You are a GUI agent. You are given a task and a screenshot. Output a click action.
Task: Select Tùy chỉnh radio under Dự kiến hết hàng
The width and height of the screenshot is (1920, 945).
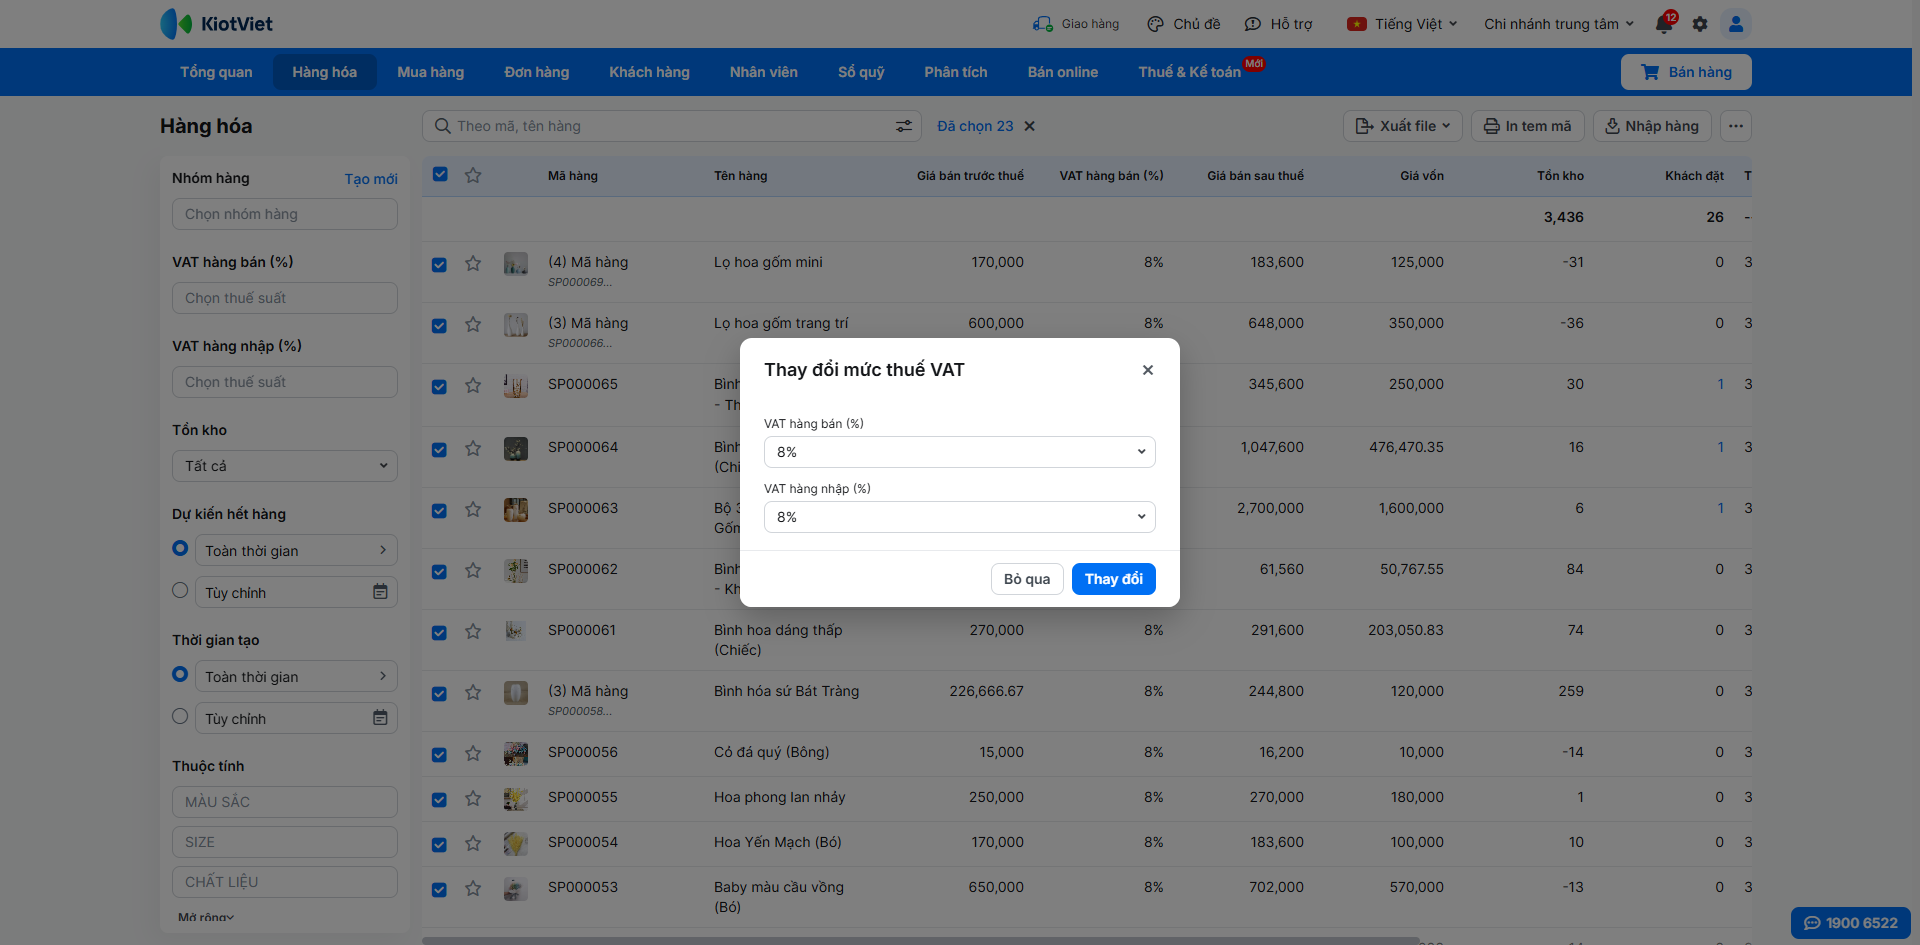(180, 590)
